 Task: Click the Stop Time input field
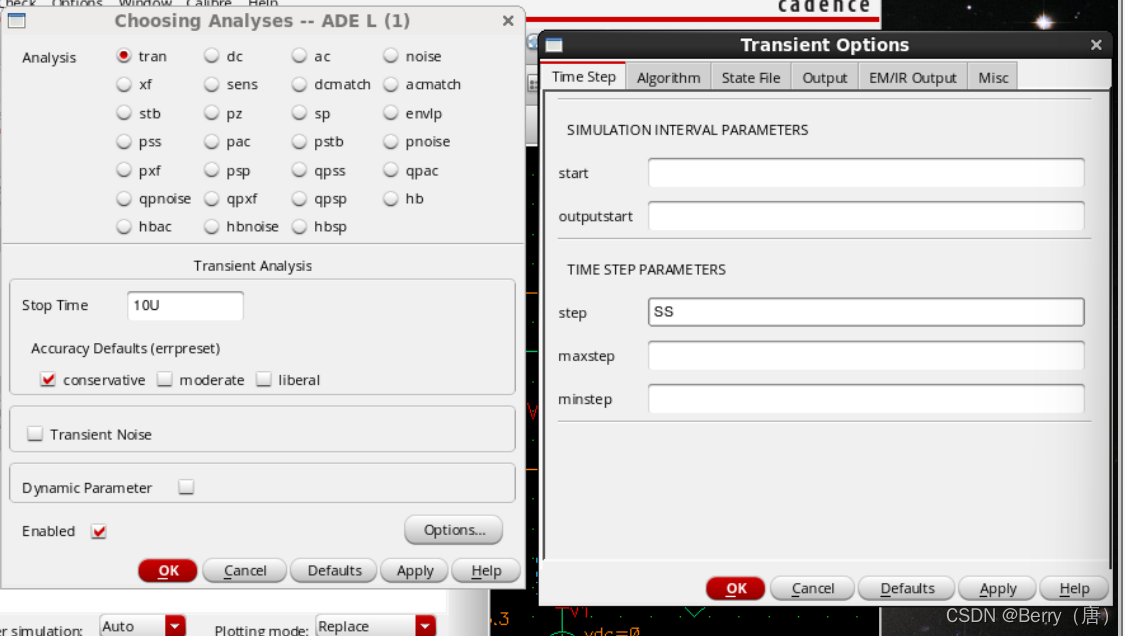(184, 305)
